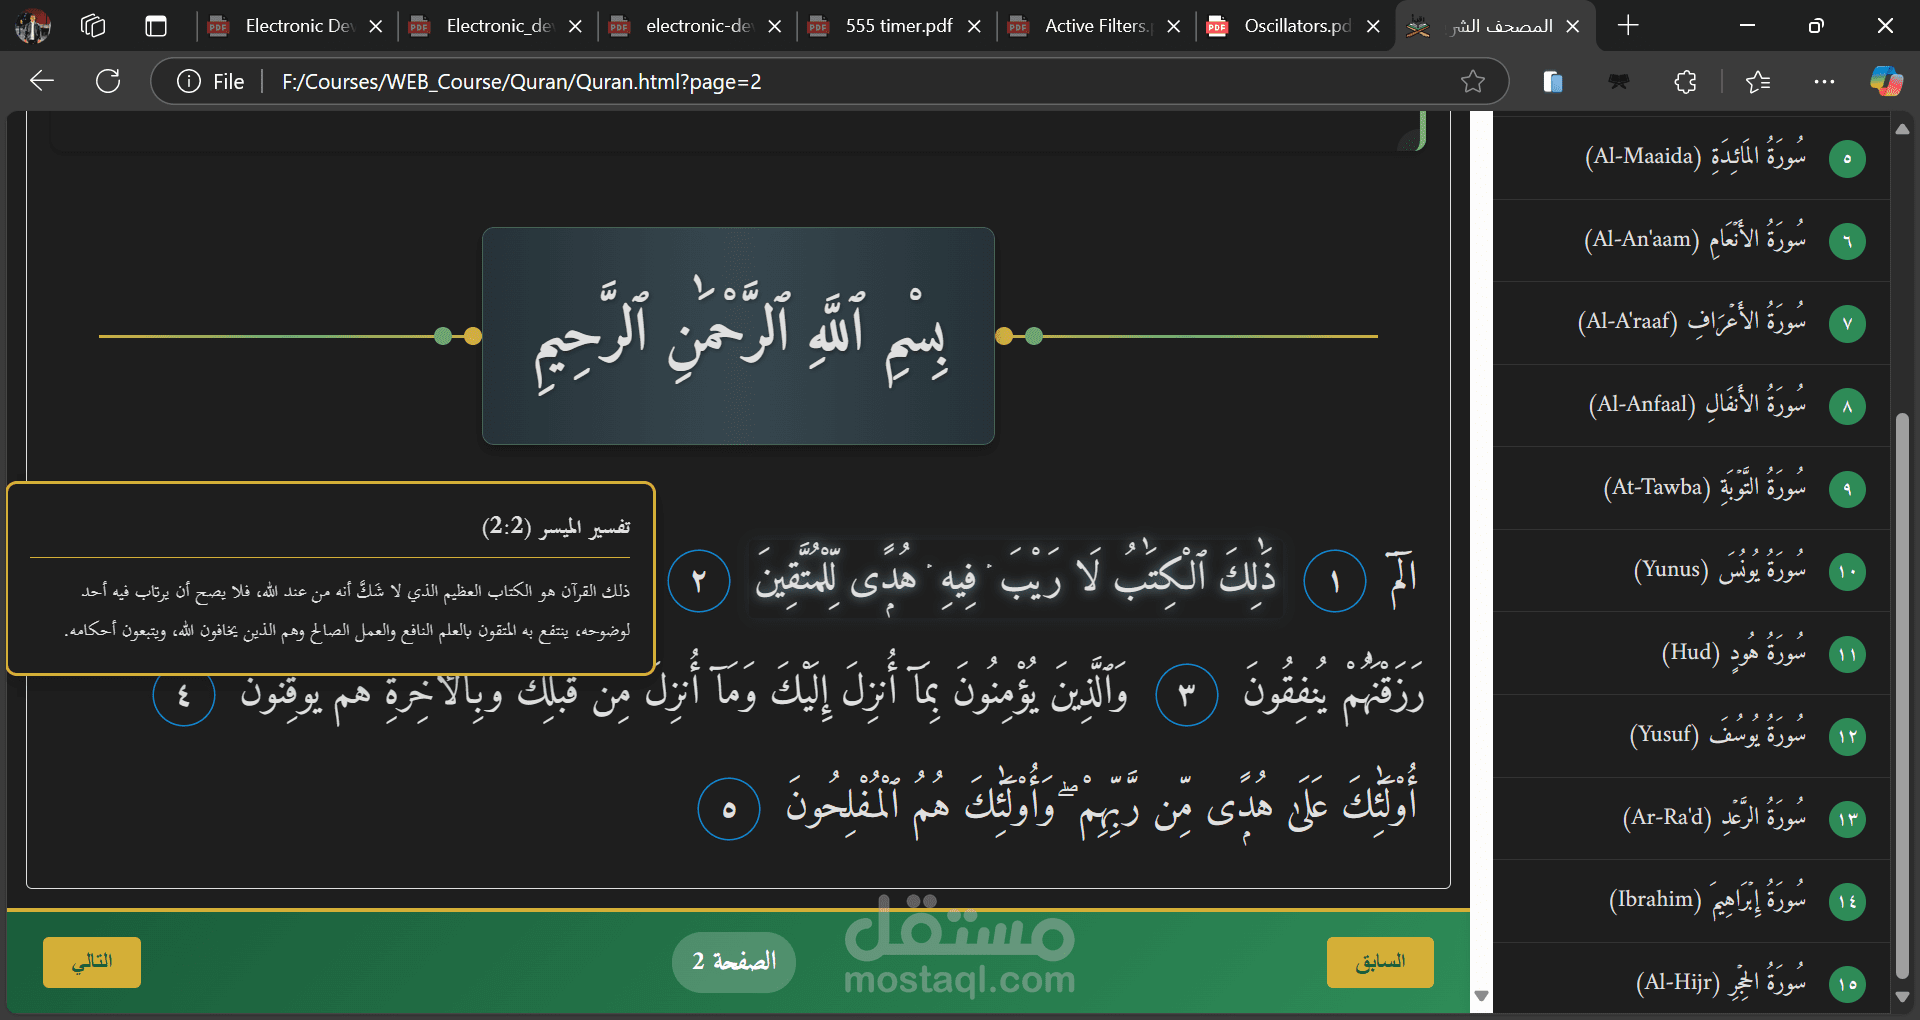
Task: Click the التالي (next) page button
Action: click(x=92, y=962)
